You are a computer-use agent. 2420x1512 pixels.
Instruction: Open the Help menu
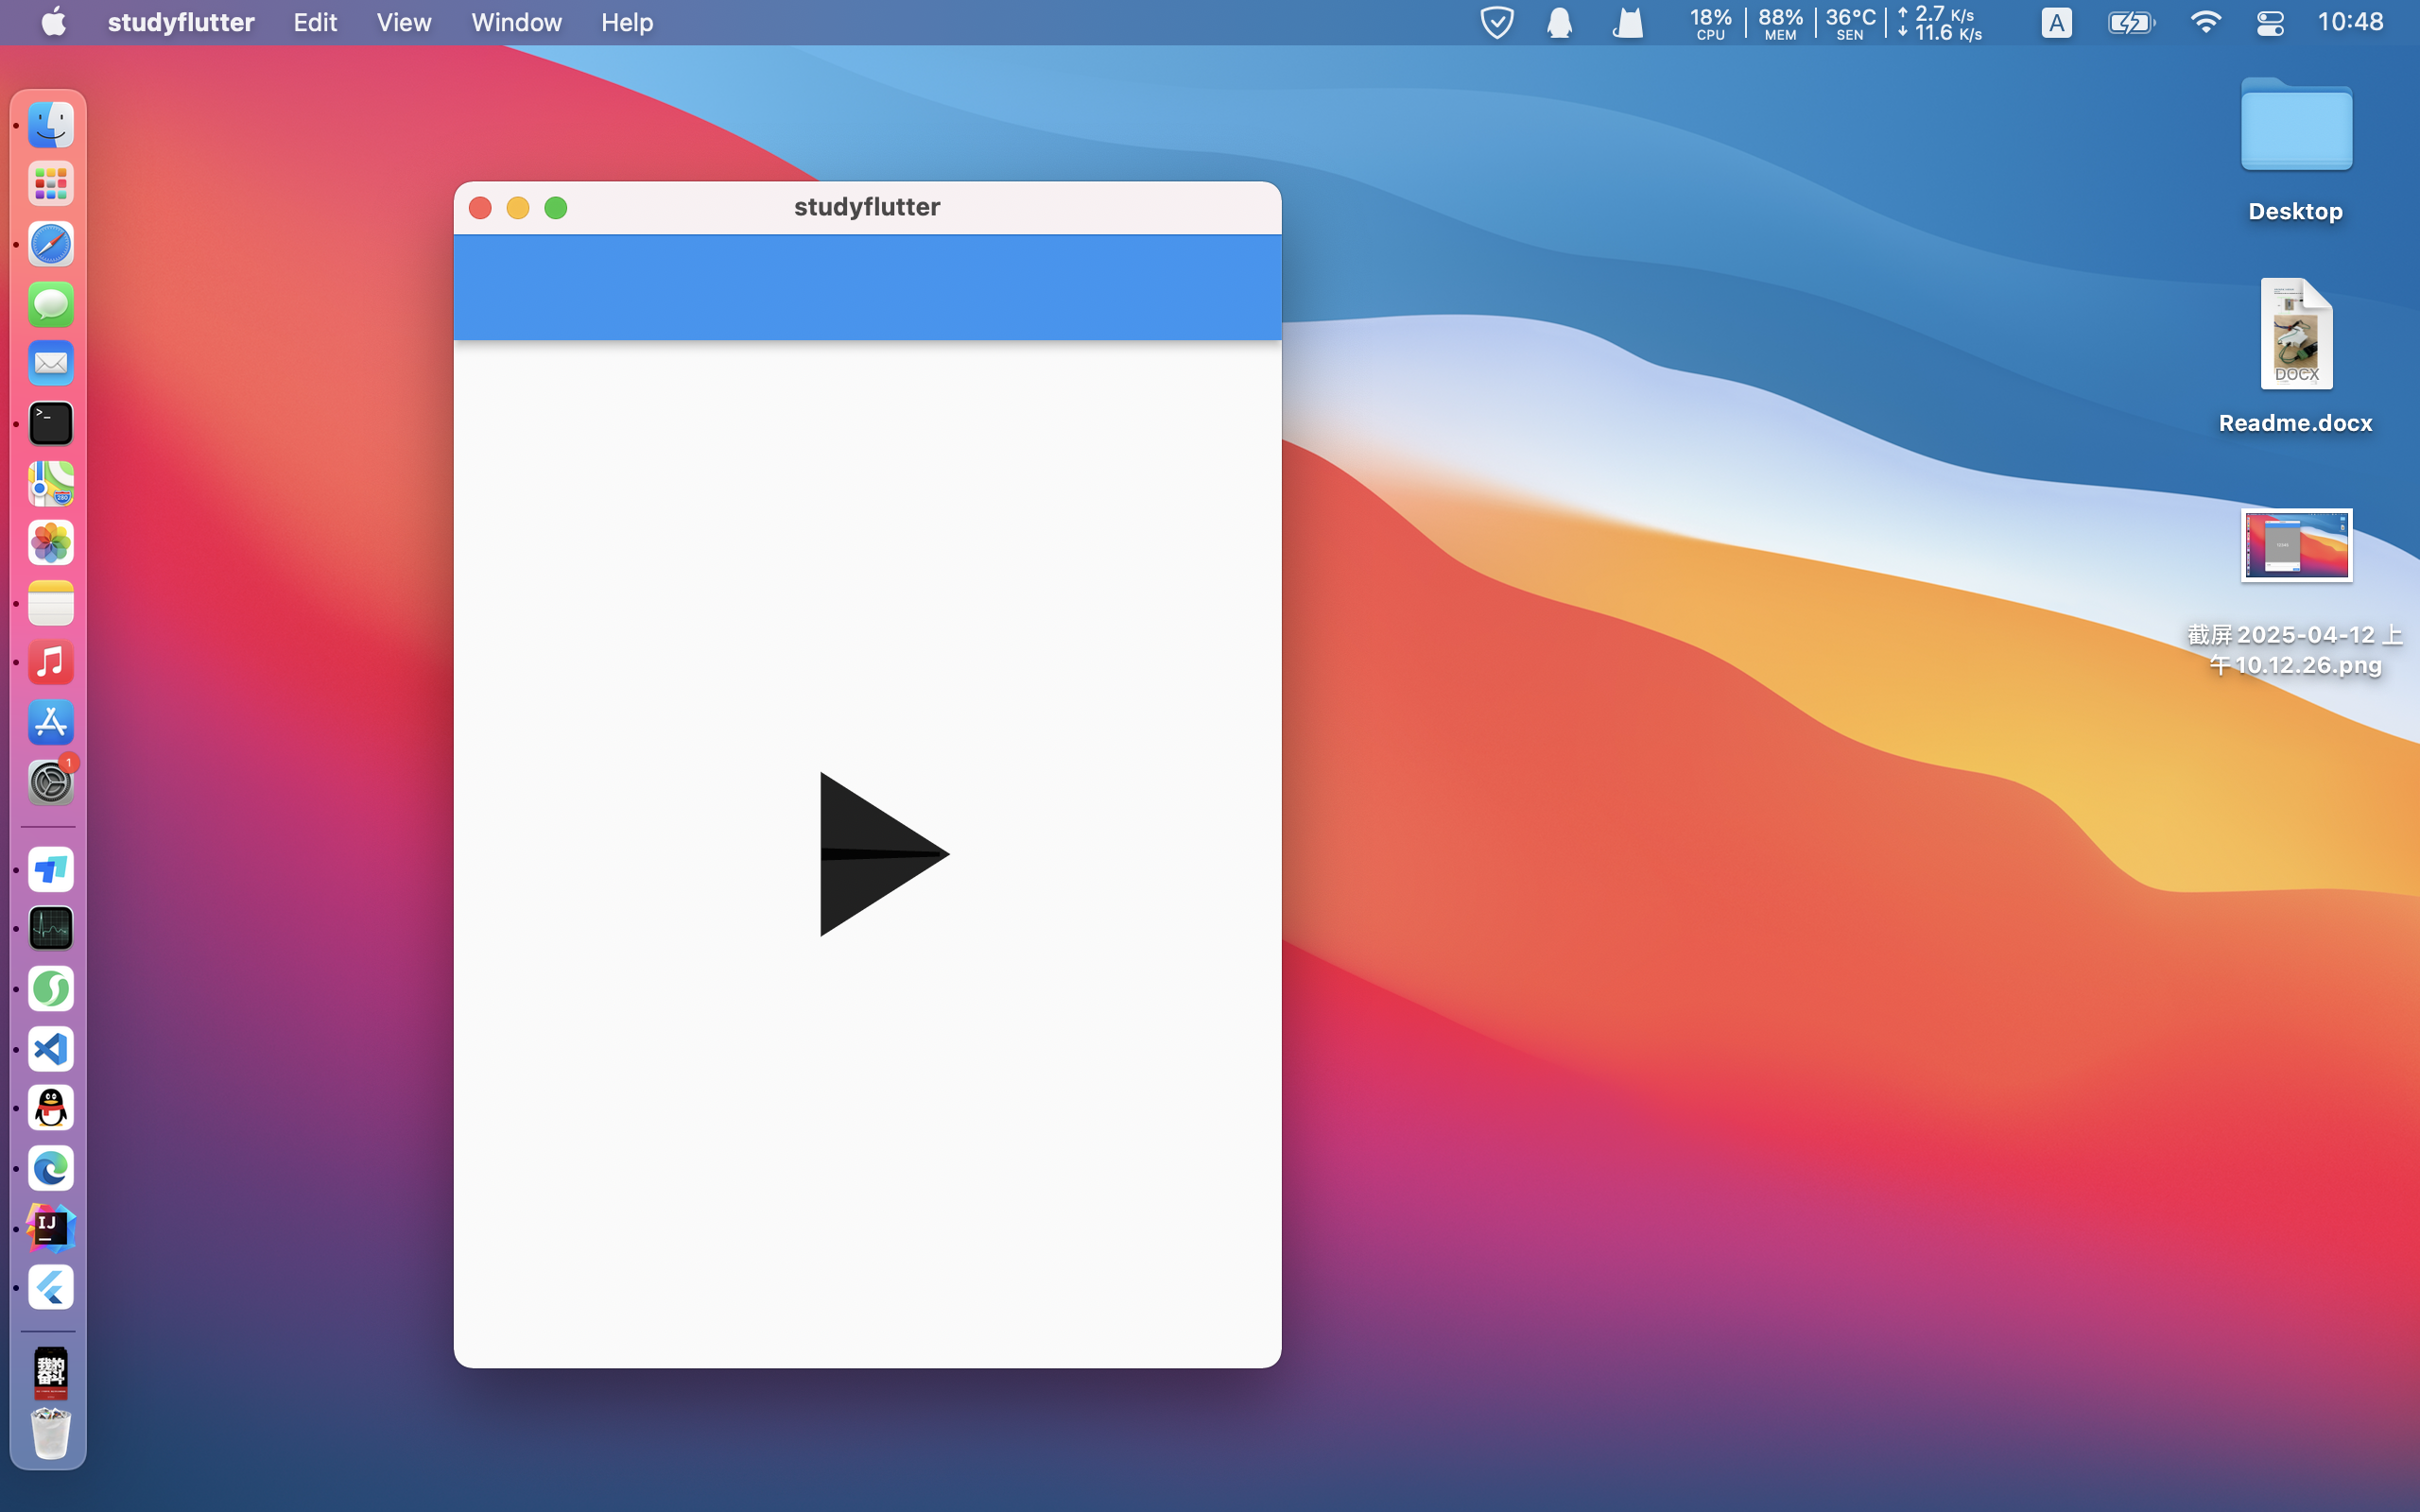point(626,22)
